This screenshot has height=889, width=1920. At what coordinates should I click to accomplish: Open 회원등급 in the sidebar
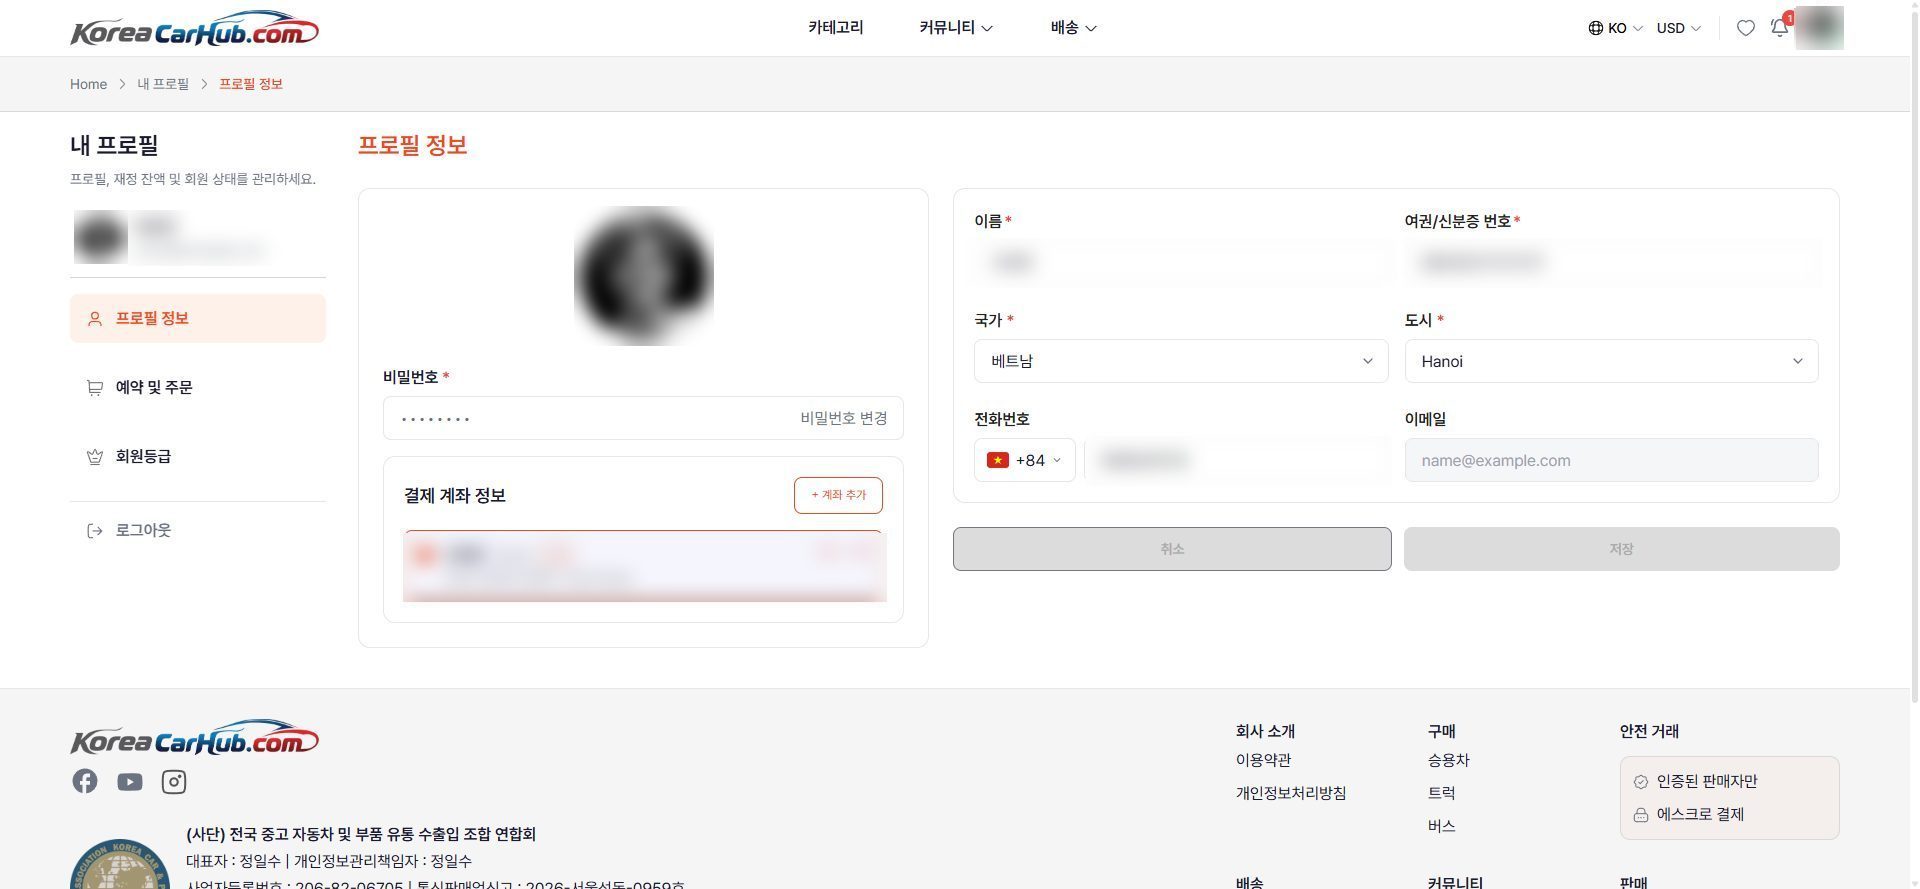point(198,456)
